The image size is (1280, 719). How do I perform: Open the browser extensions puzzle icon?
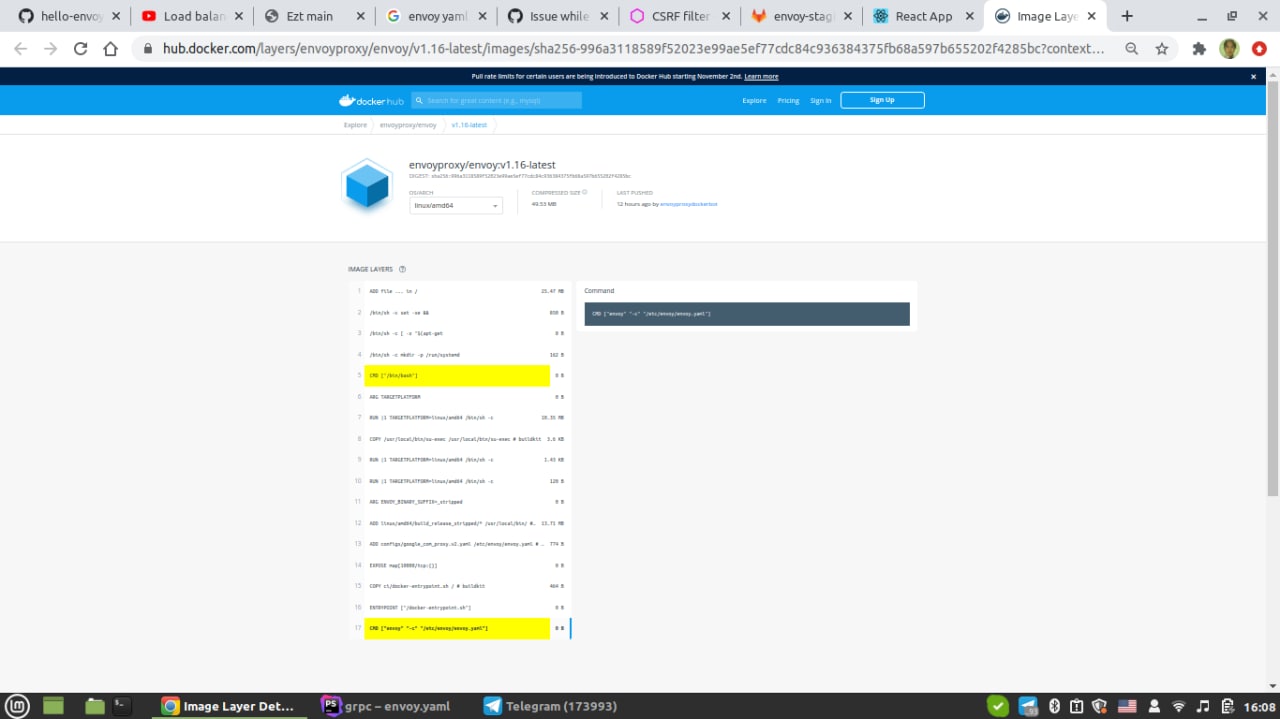(1199, 48)
